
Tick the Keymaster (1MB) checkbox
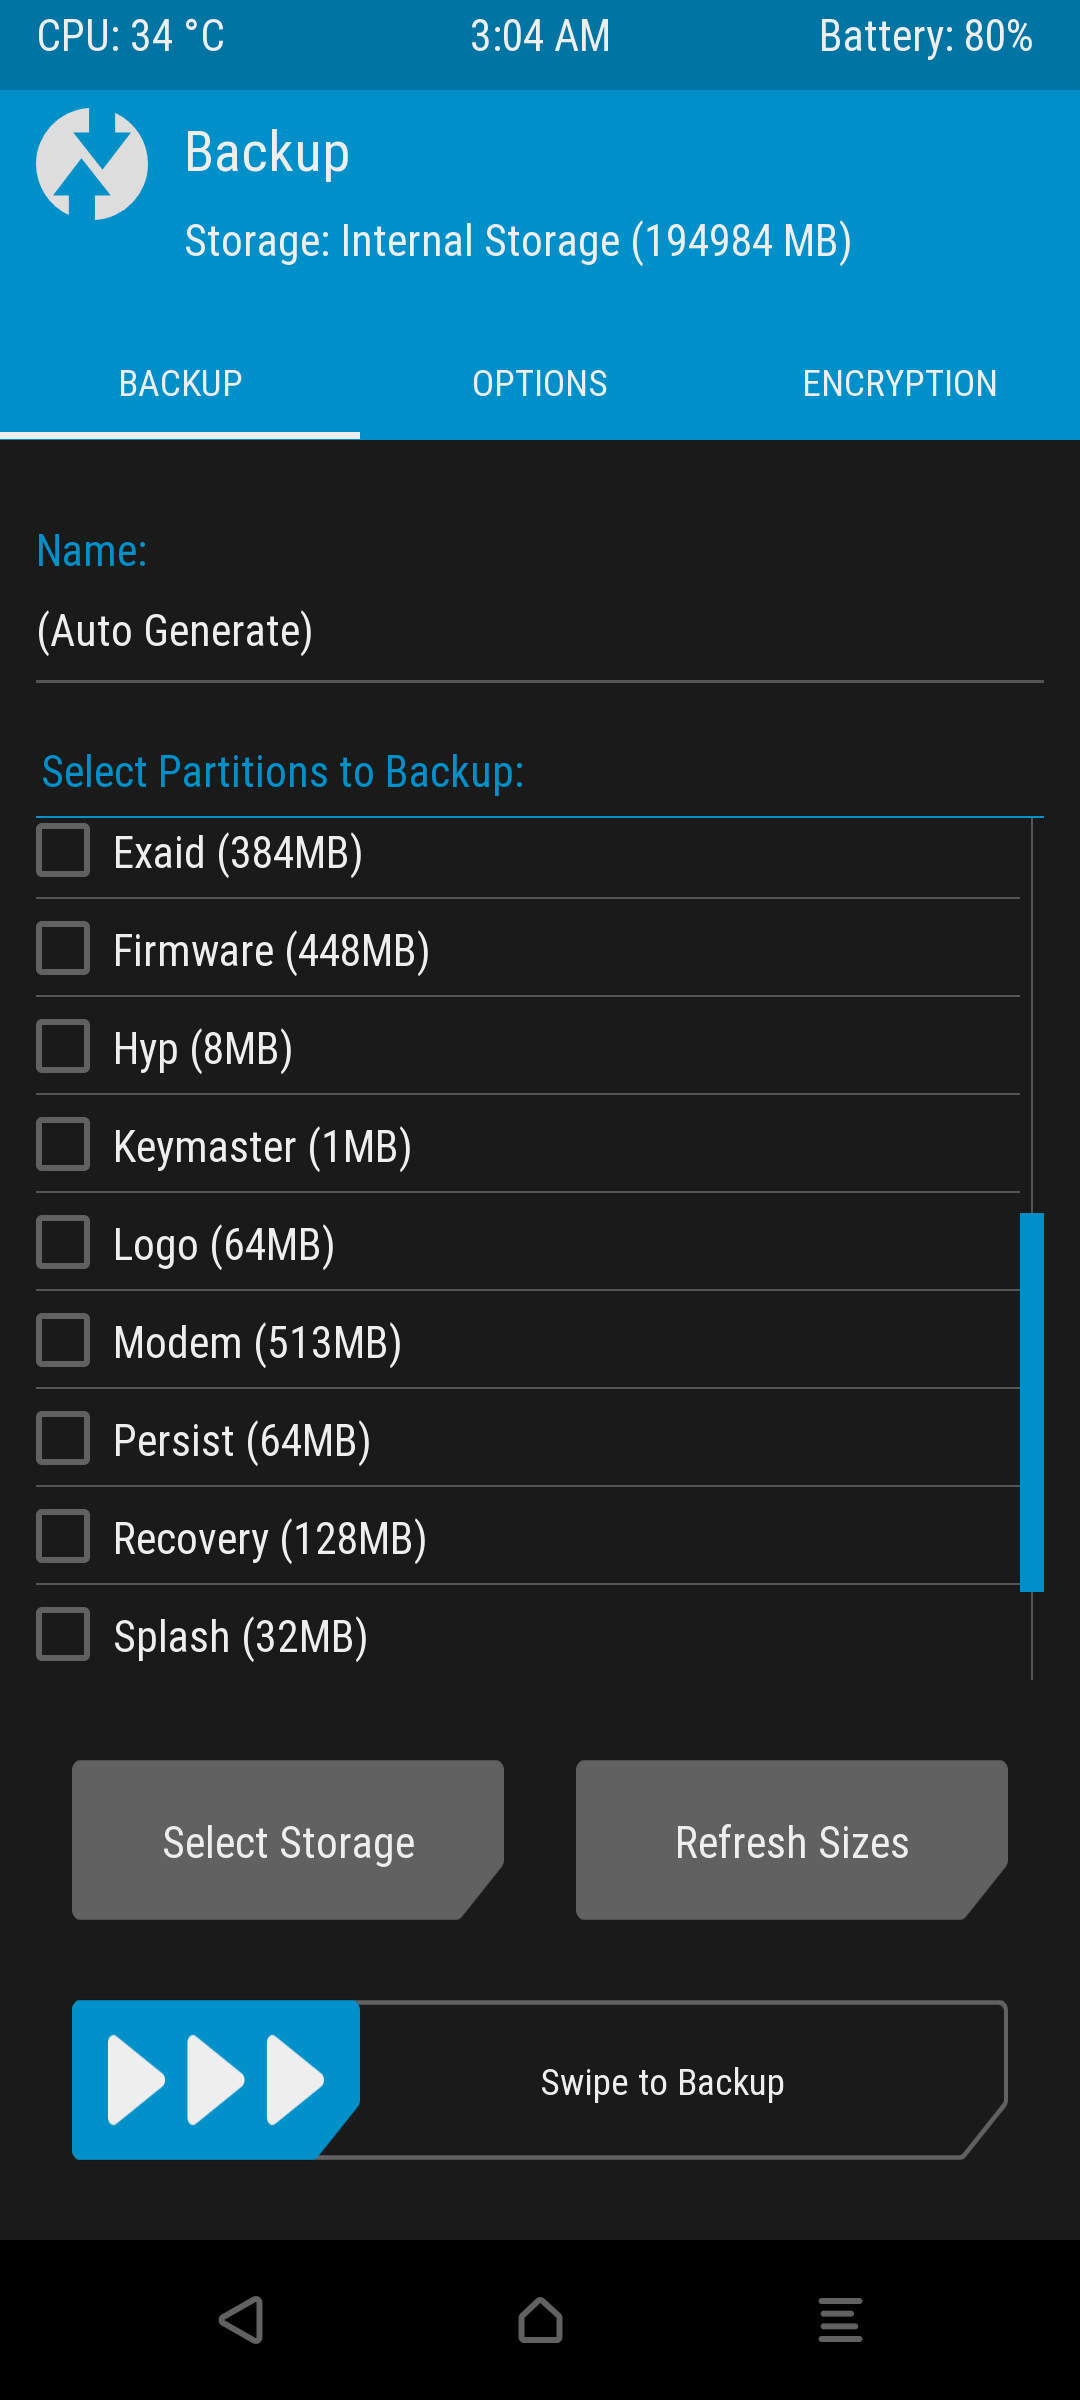tap(63, 1145)
